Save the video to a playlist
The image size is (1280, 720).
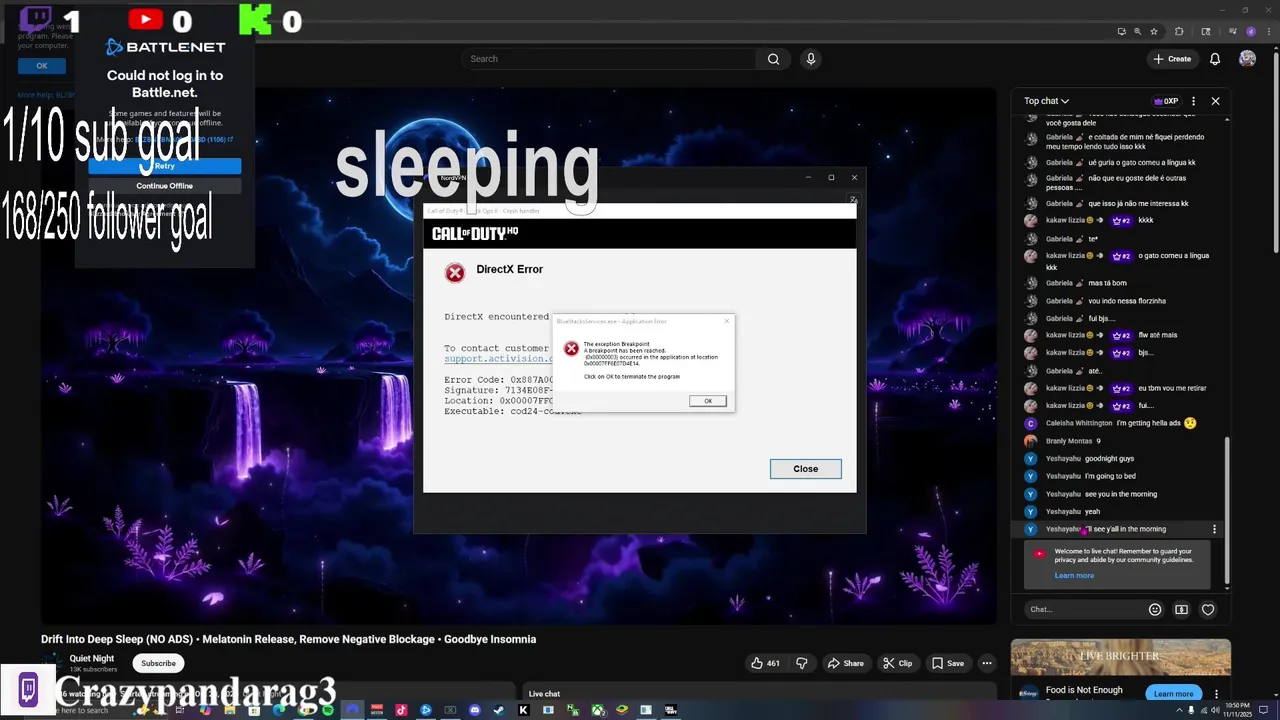click(948, 663)
